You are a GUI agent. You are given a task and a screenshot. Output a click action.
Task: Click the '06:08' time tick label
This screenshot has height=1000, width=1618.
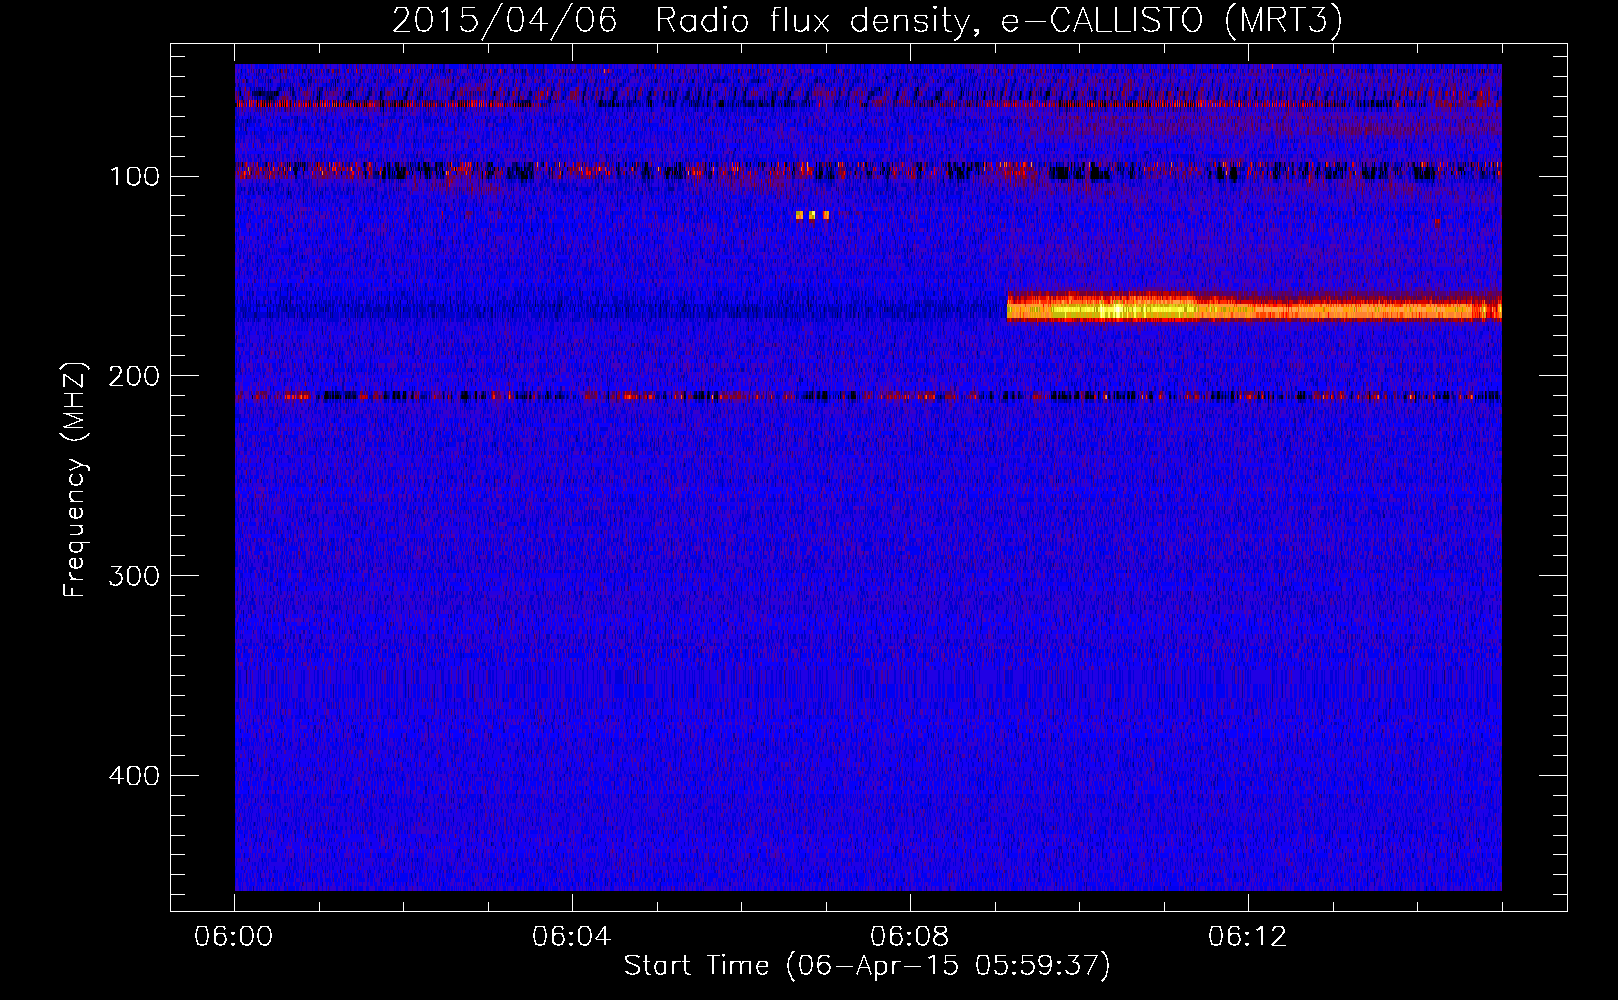pyautogui.click(x=910, y=936)
